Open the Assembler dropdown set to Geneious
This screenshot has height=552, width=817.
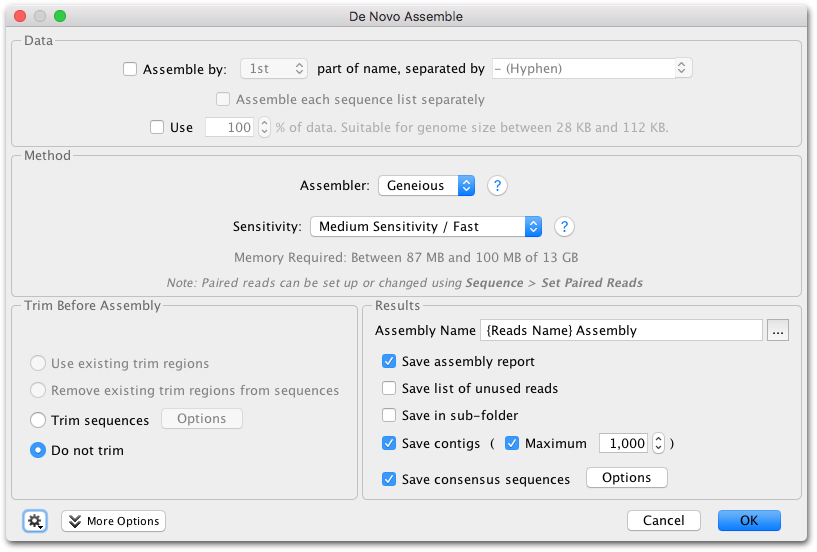(426, 186)
